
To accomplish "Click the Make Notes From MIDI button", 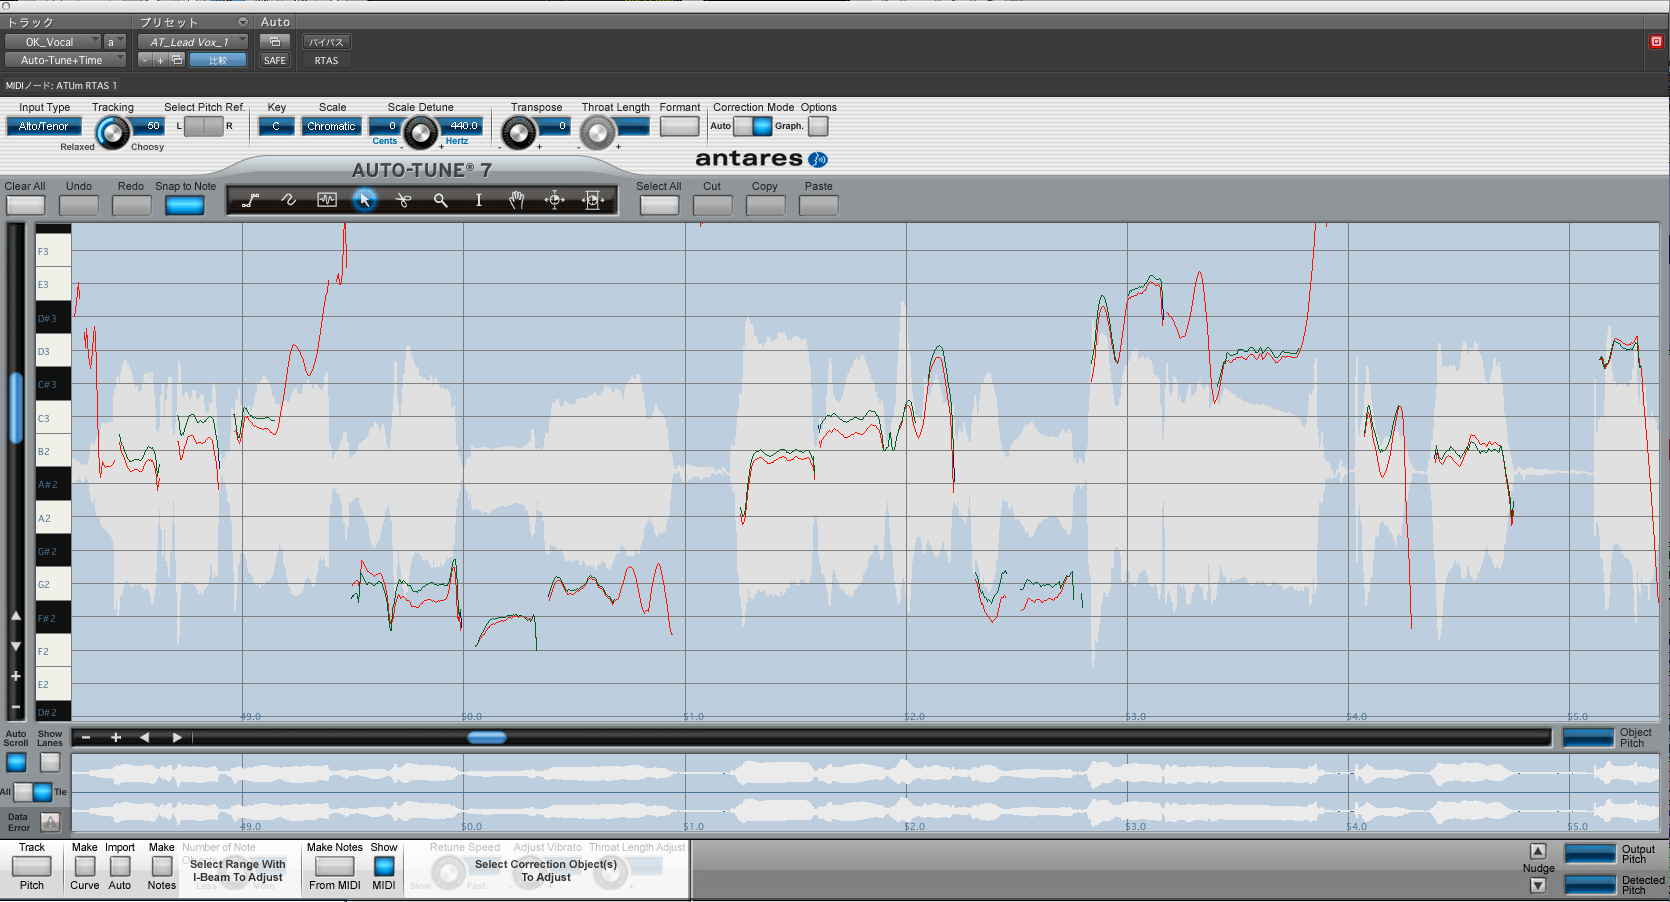I will tap(334, 866).
